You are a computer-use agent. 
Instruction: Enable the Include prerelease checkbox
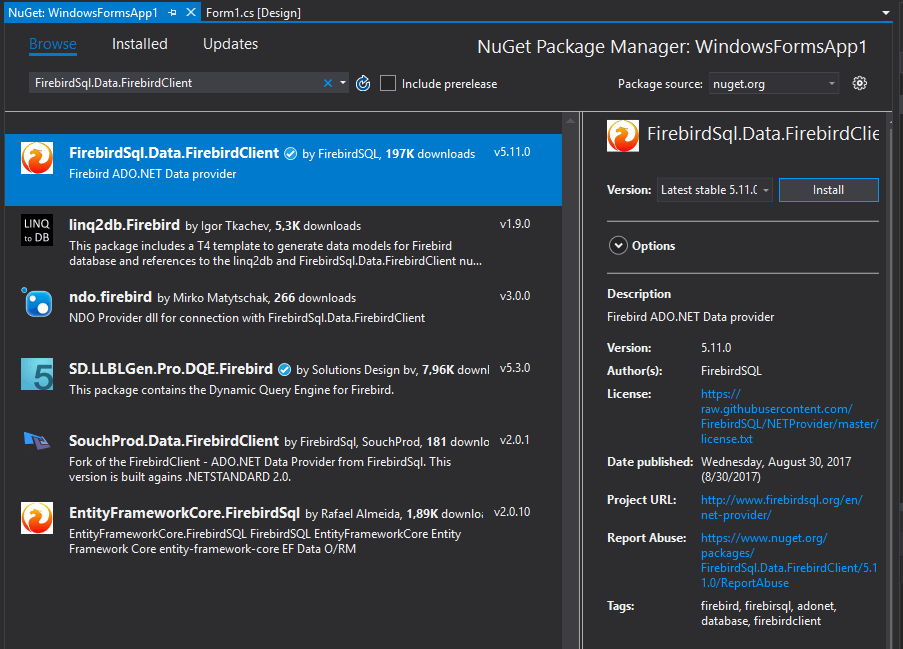pos(388,83)
